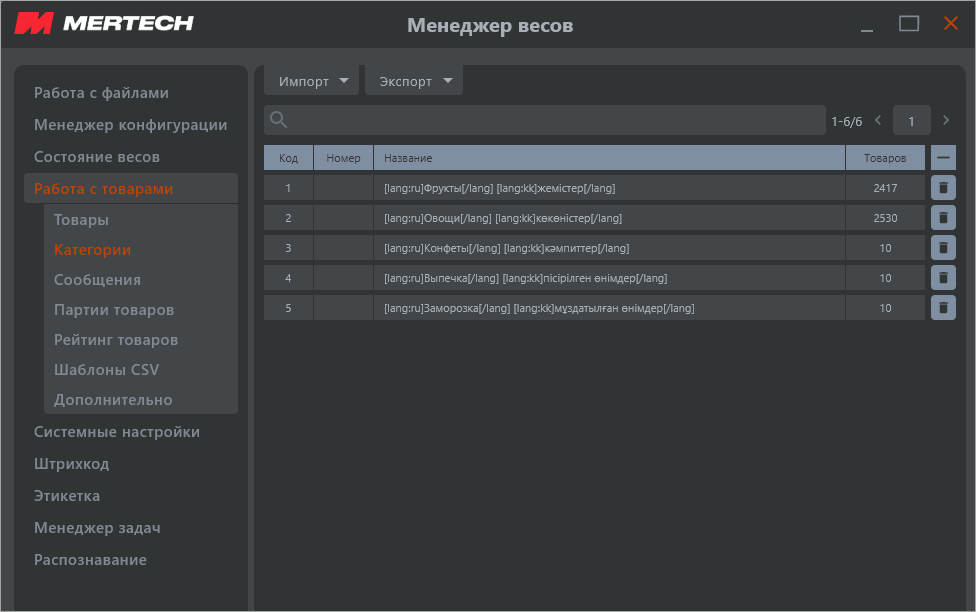
Task: Open the Экспорт dropdown
Action: [x=413, y=81]
